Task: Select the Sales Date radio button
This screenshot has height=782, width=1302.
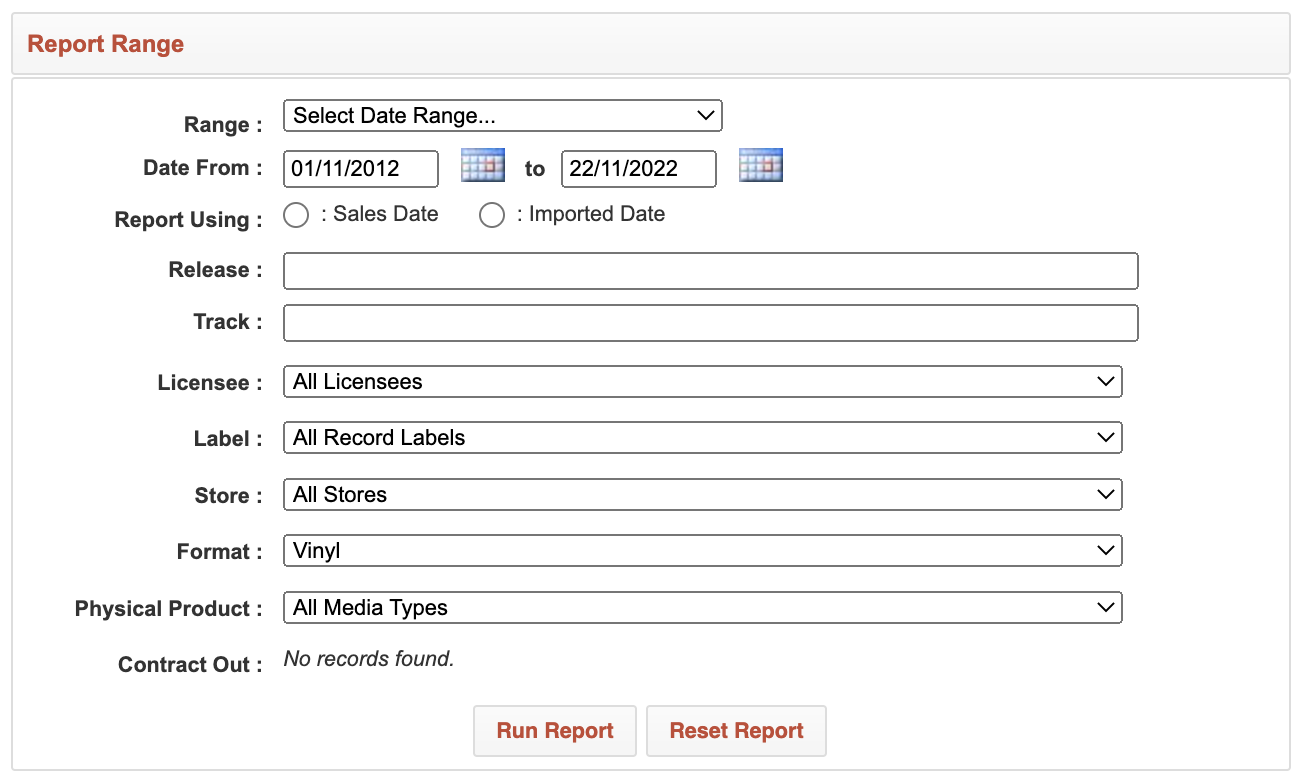Action: click(x=296, y=215)
